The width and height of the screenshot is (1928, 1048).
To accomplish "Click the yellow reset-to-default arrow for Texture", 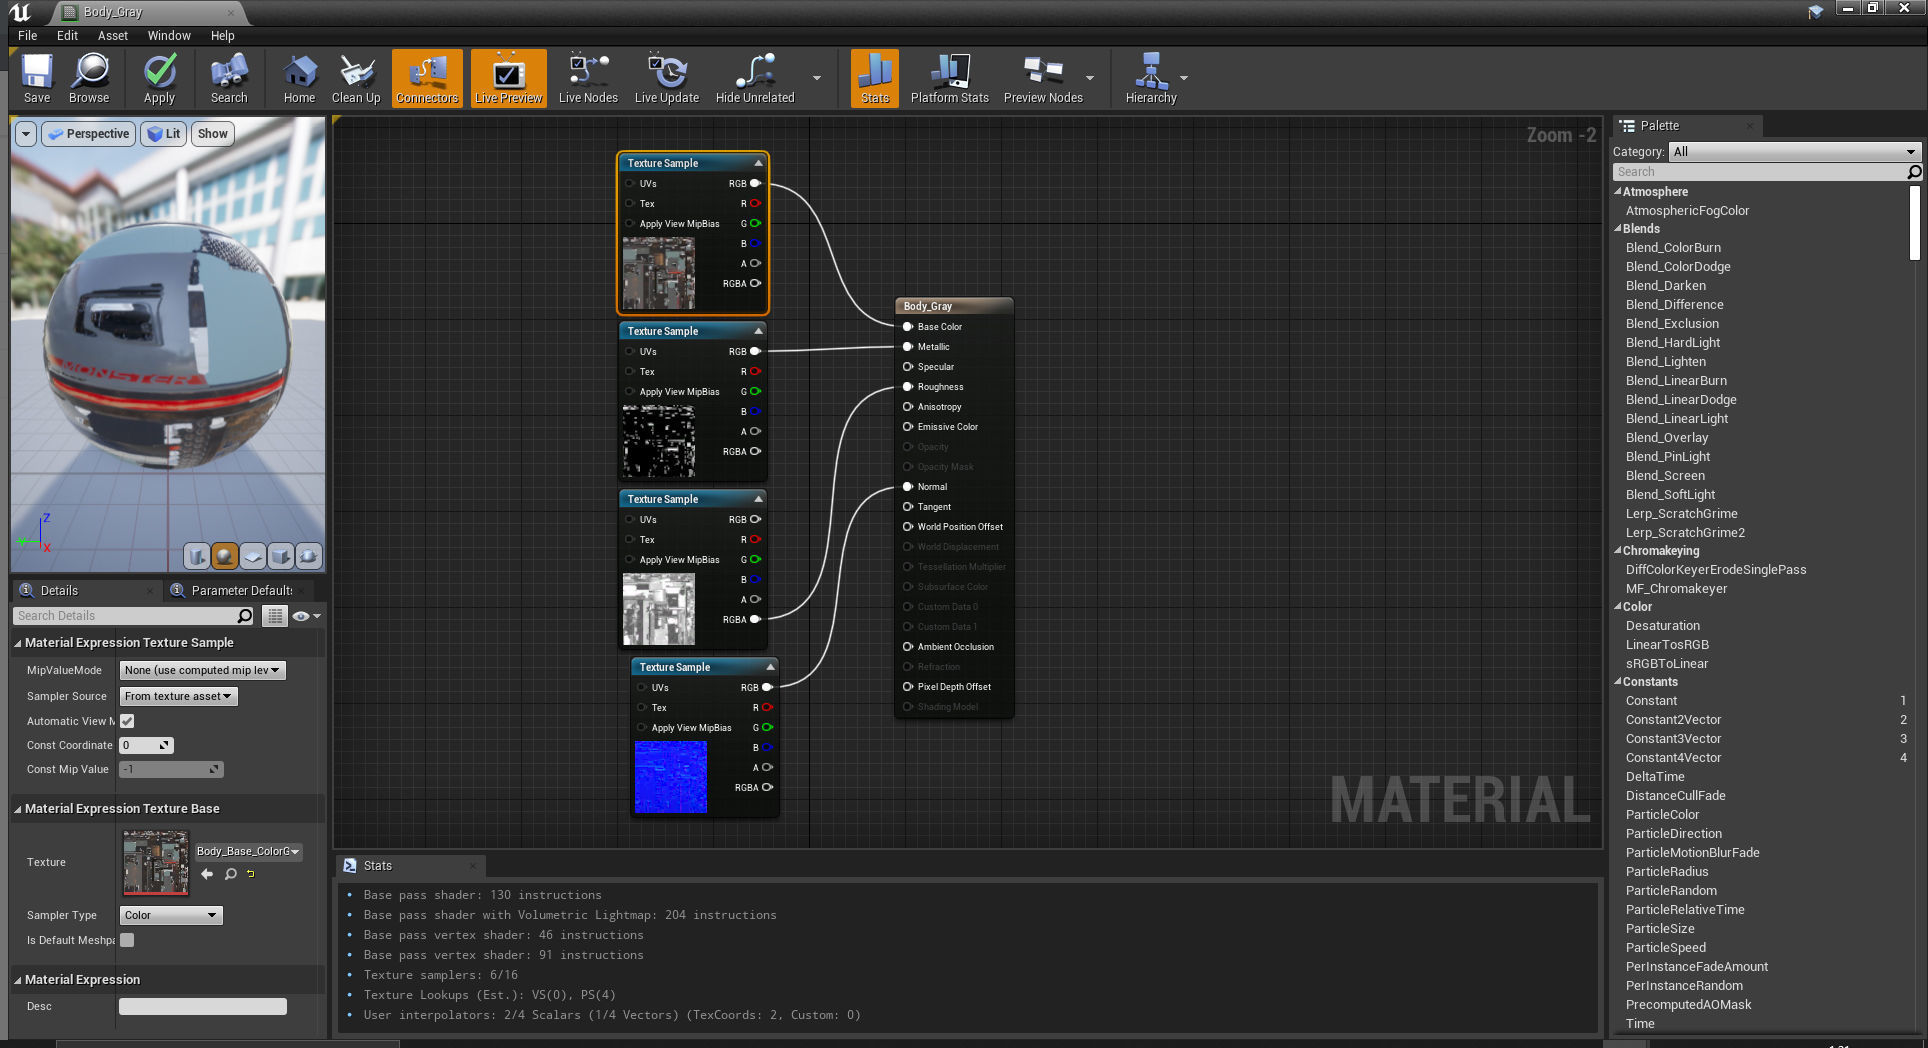I will 251,874.
